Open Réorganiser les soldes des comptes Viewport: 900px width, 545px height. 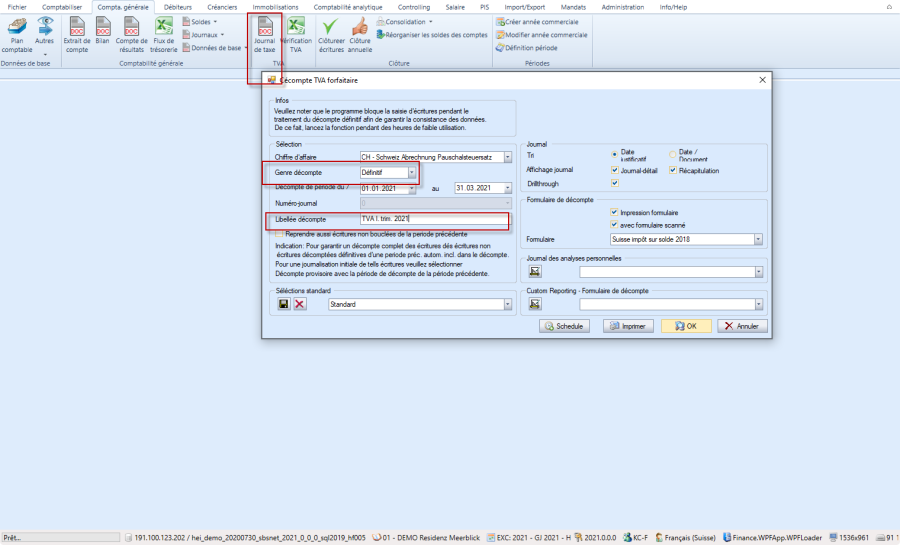[432, 35]
